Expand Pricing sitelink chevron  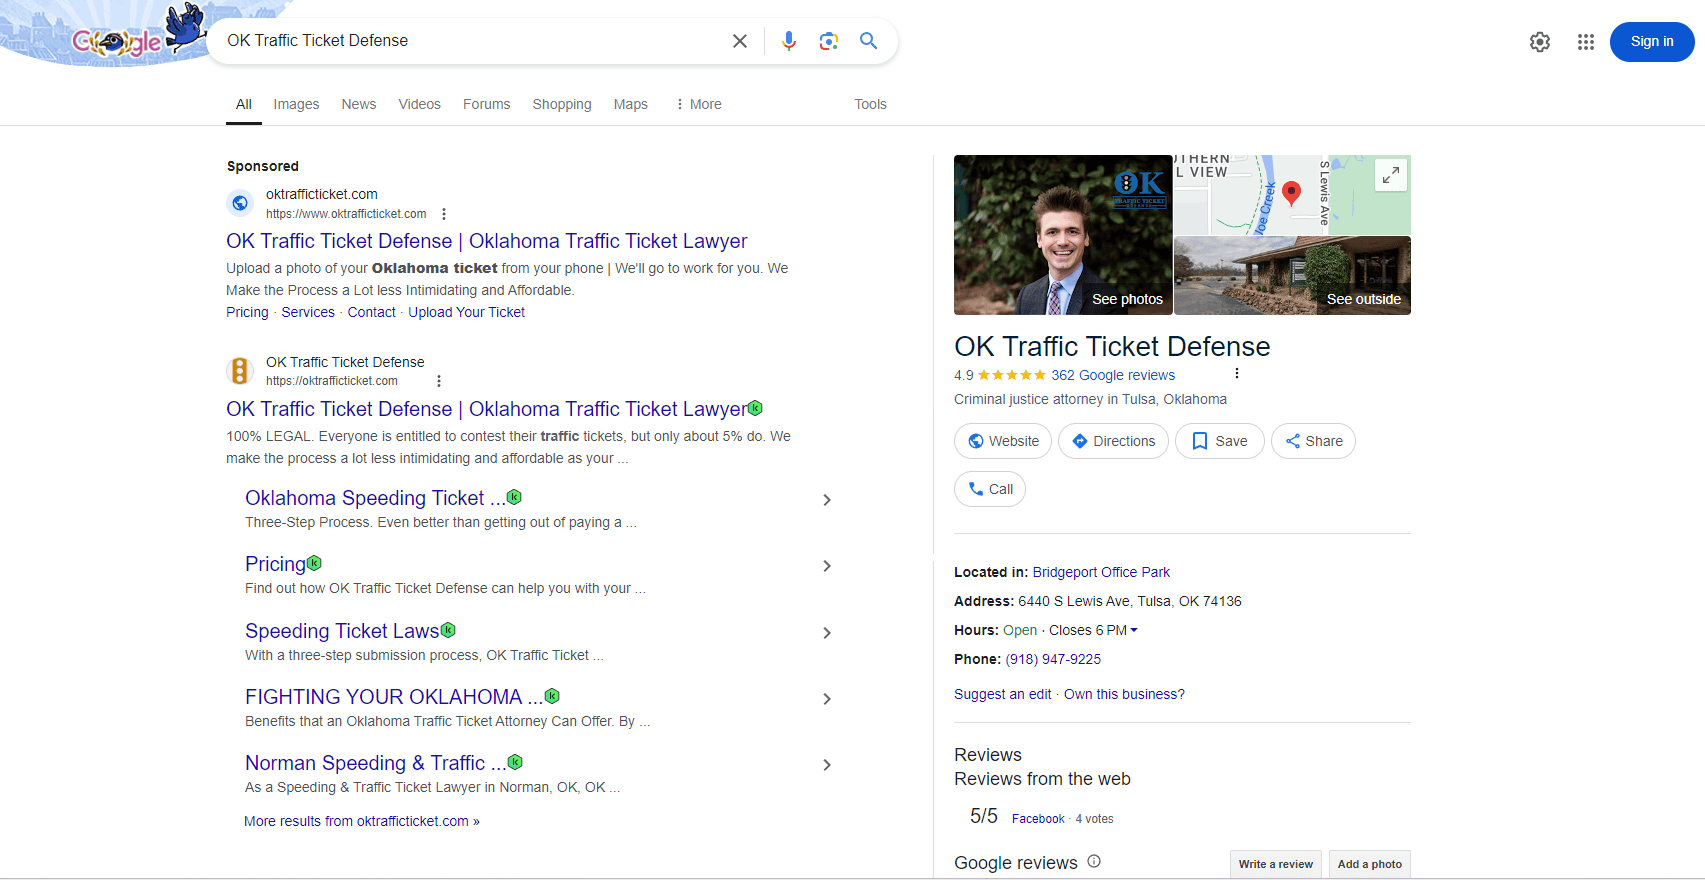[827, 566]
